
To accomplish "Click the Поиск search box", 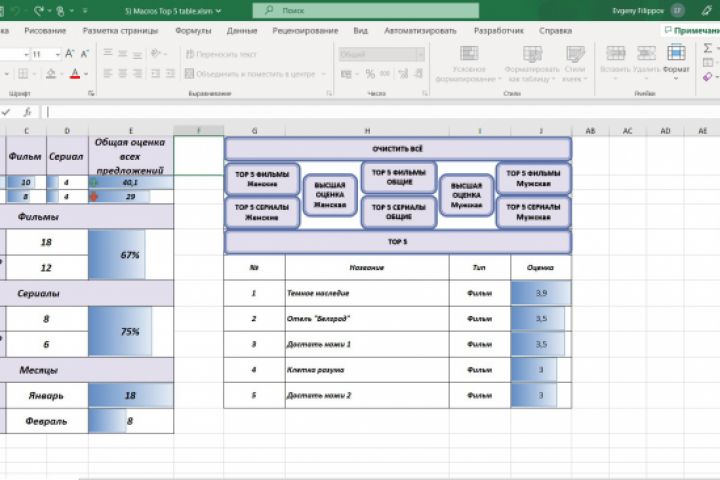I will [x=366, y=10].
